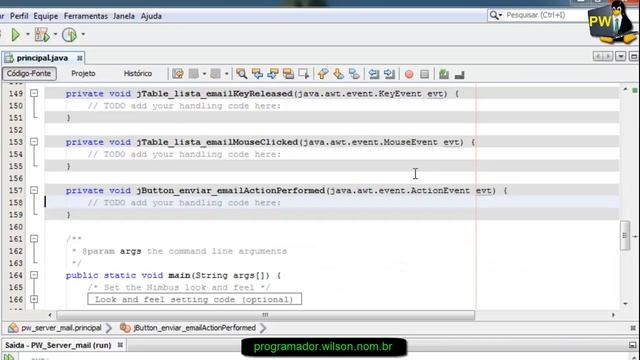
Task: Open the Ajuda menu
Action: [151, 16]
